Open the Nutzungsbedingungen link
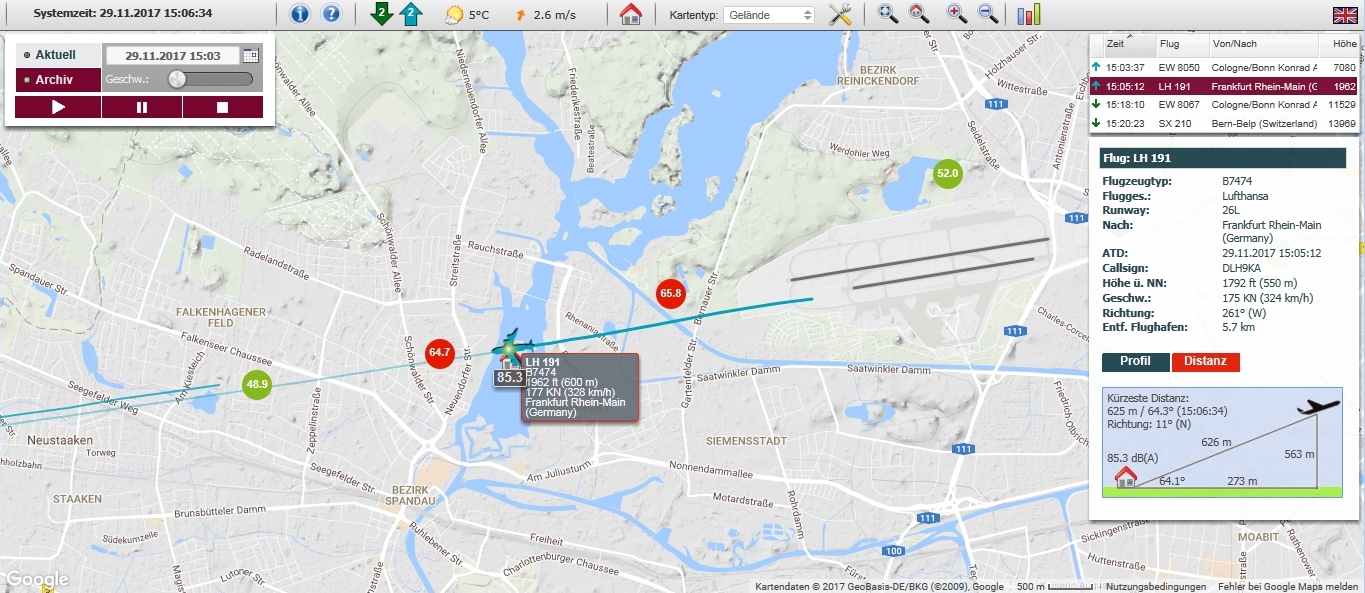 [1156, 587]
